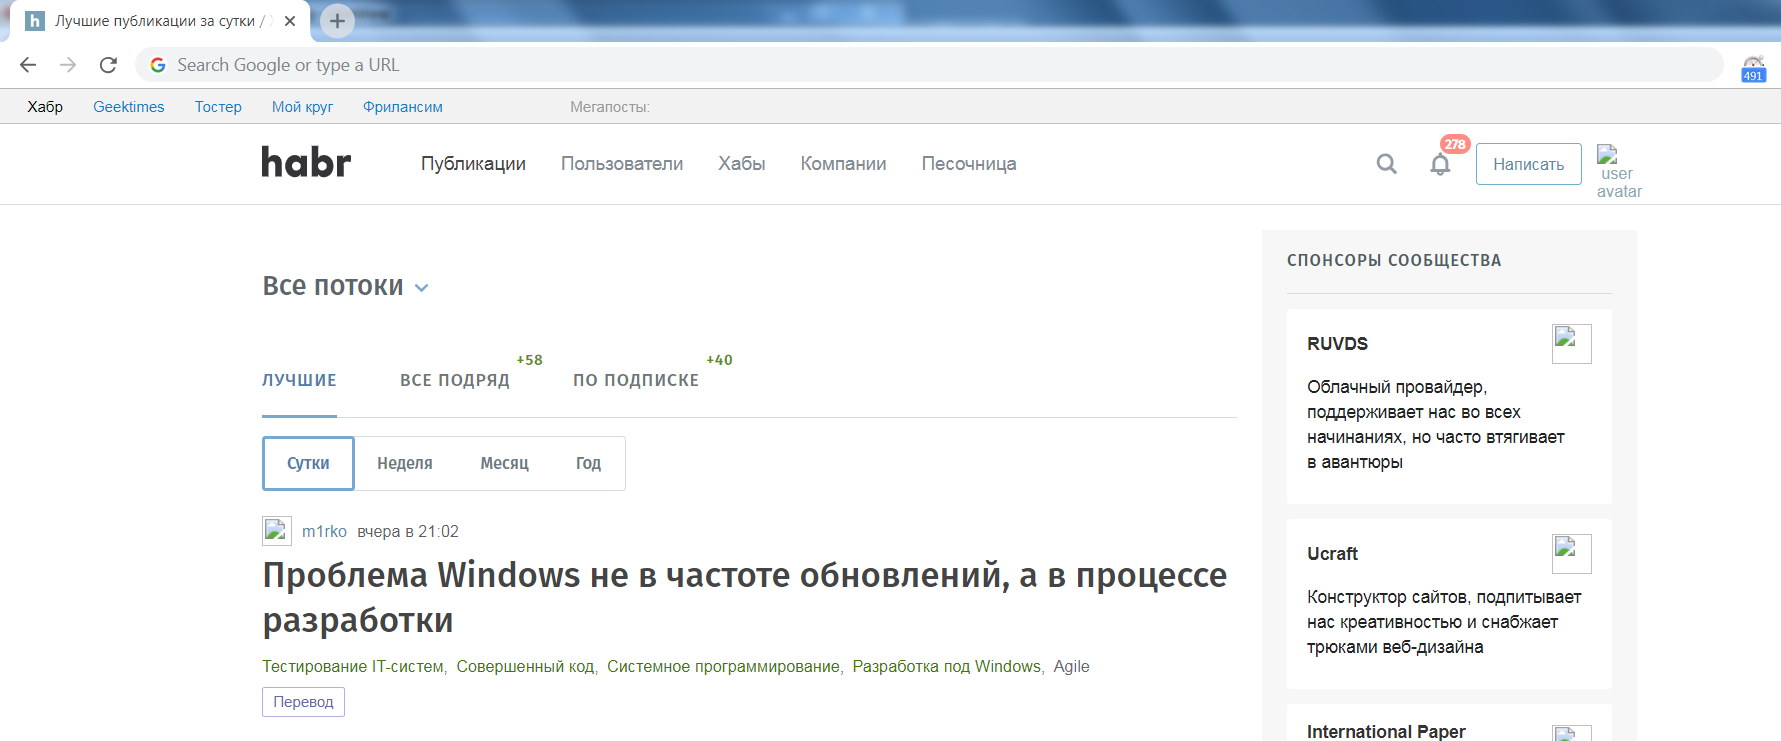Open a new browser tab

pos(337,20)
